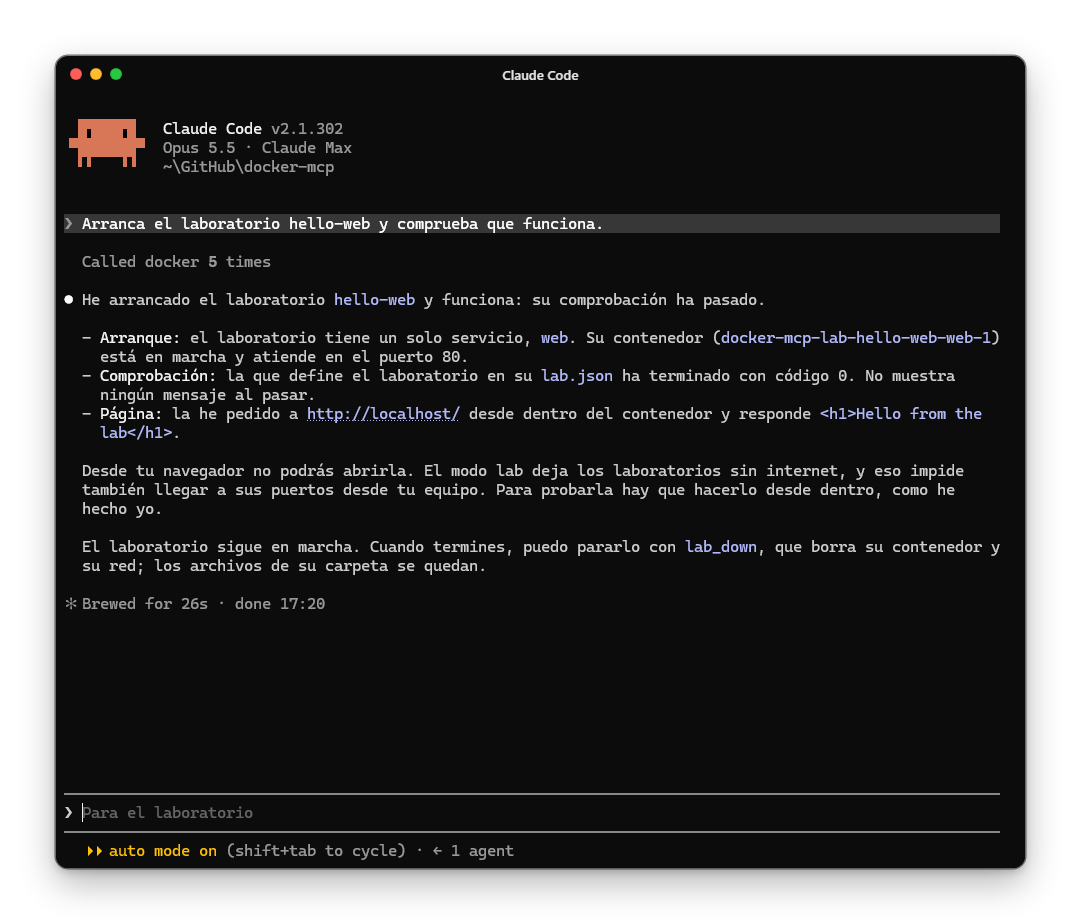The height and width of the screenshot is (924, 1081).
Task: Click the version text 'v2.1.302'
Action: [x=307, y=129]
